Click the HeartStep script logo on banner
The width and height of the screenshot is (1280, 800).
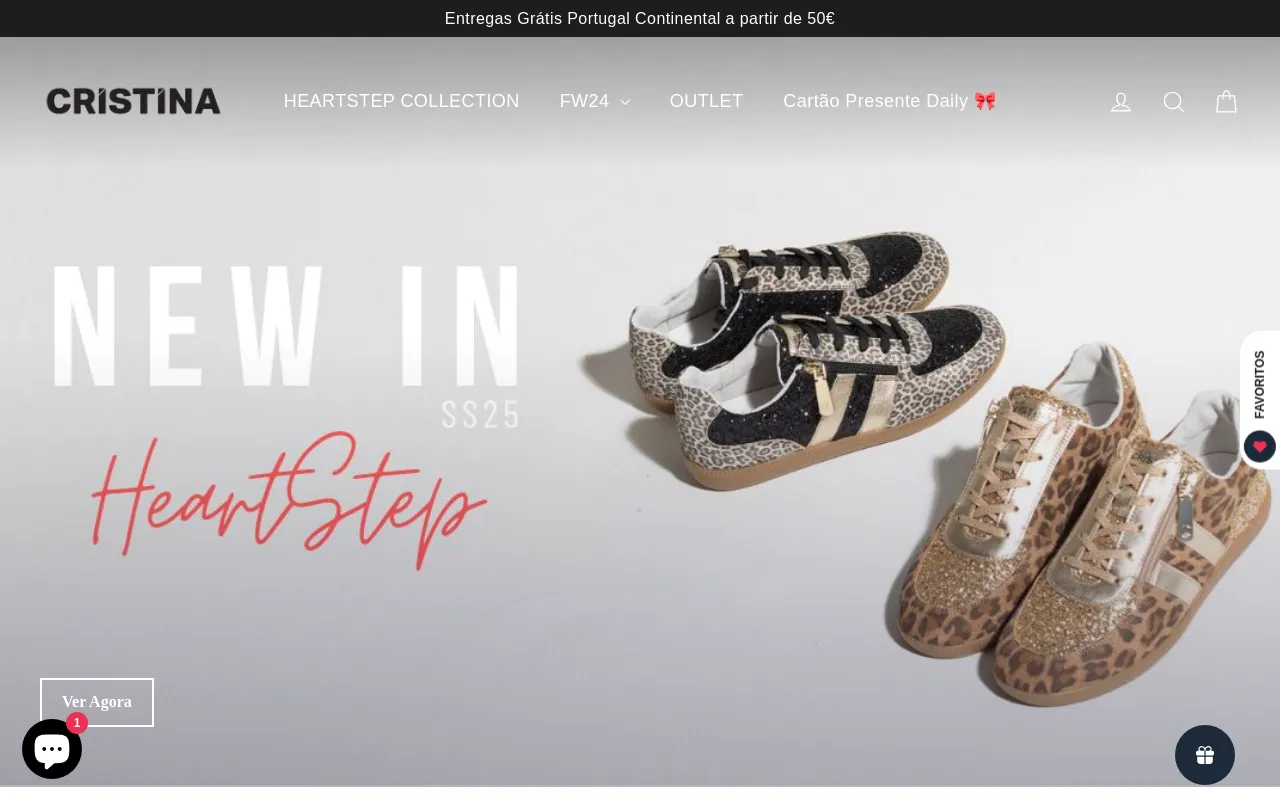[x=290, y=500]
